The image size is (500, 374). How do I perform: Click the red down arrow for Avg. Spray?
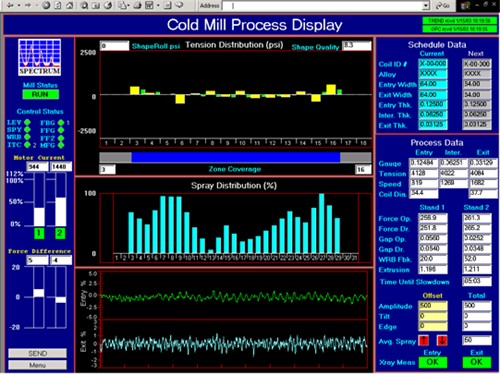[442, 340]
